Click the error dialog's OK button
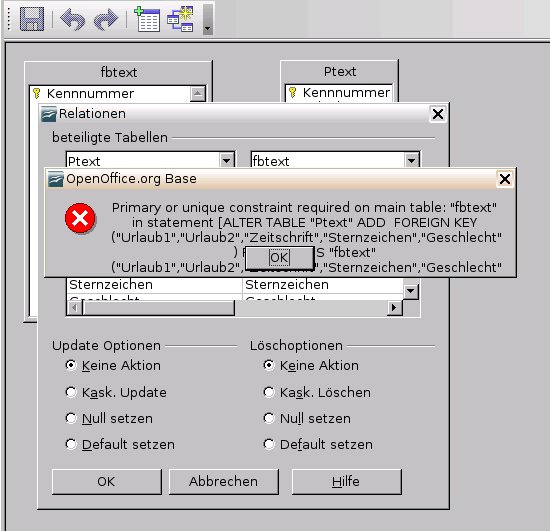 pyautogui.click(x=279, y=258)
